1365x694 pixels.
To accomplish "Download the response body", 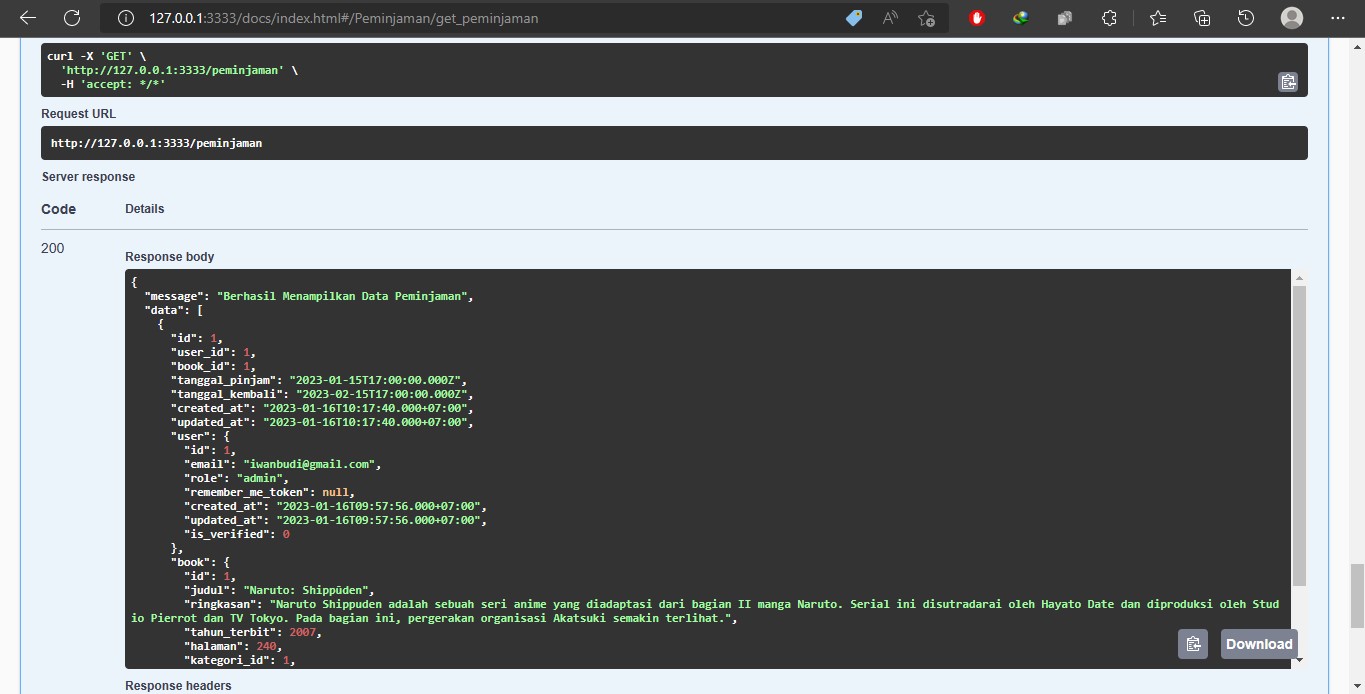I will [x=1259, y=644].
